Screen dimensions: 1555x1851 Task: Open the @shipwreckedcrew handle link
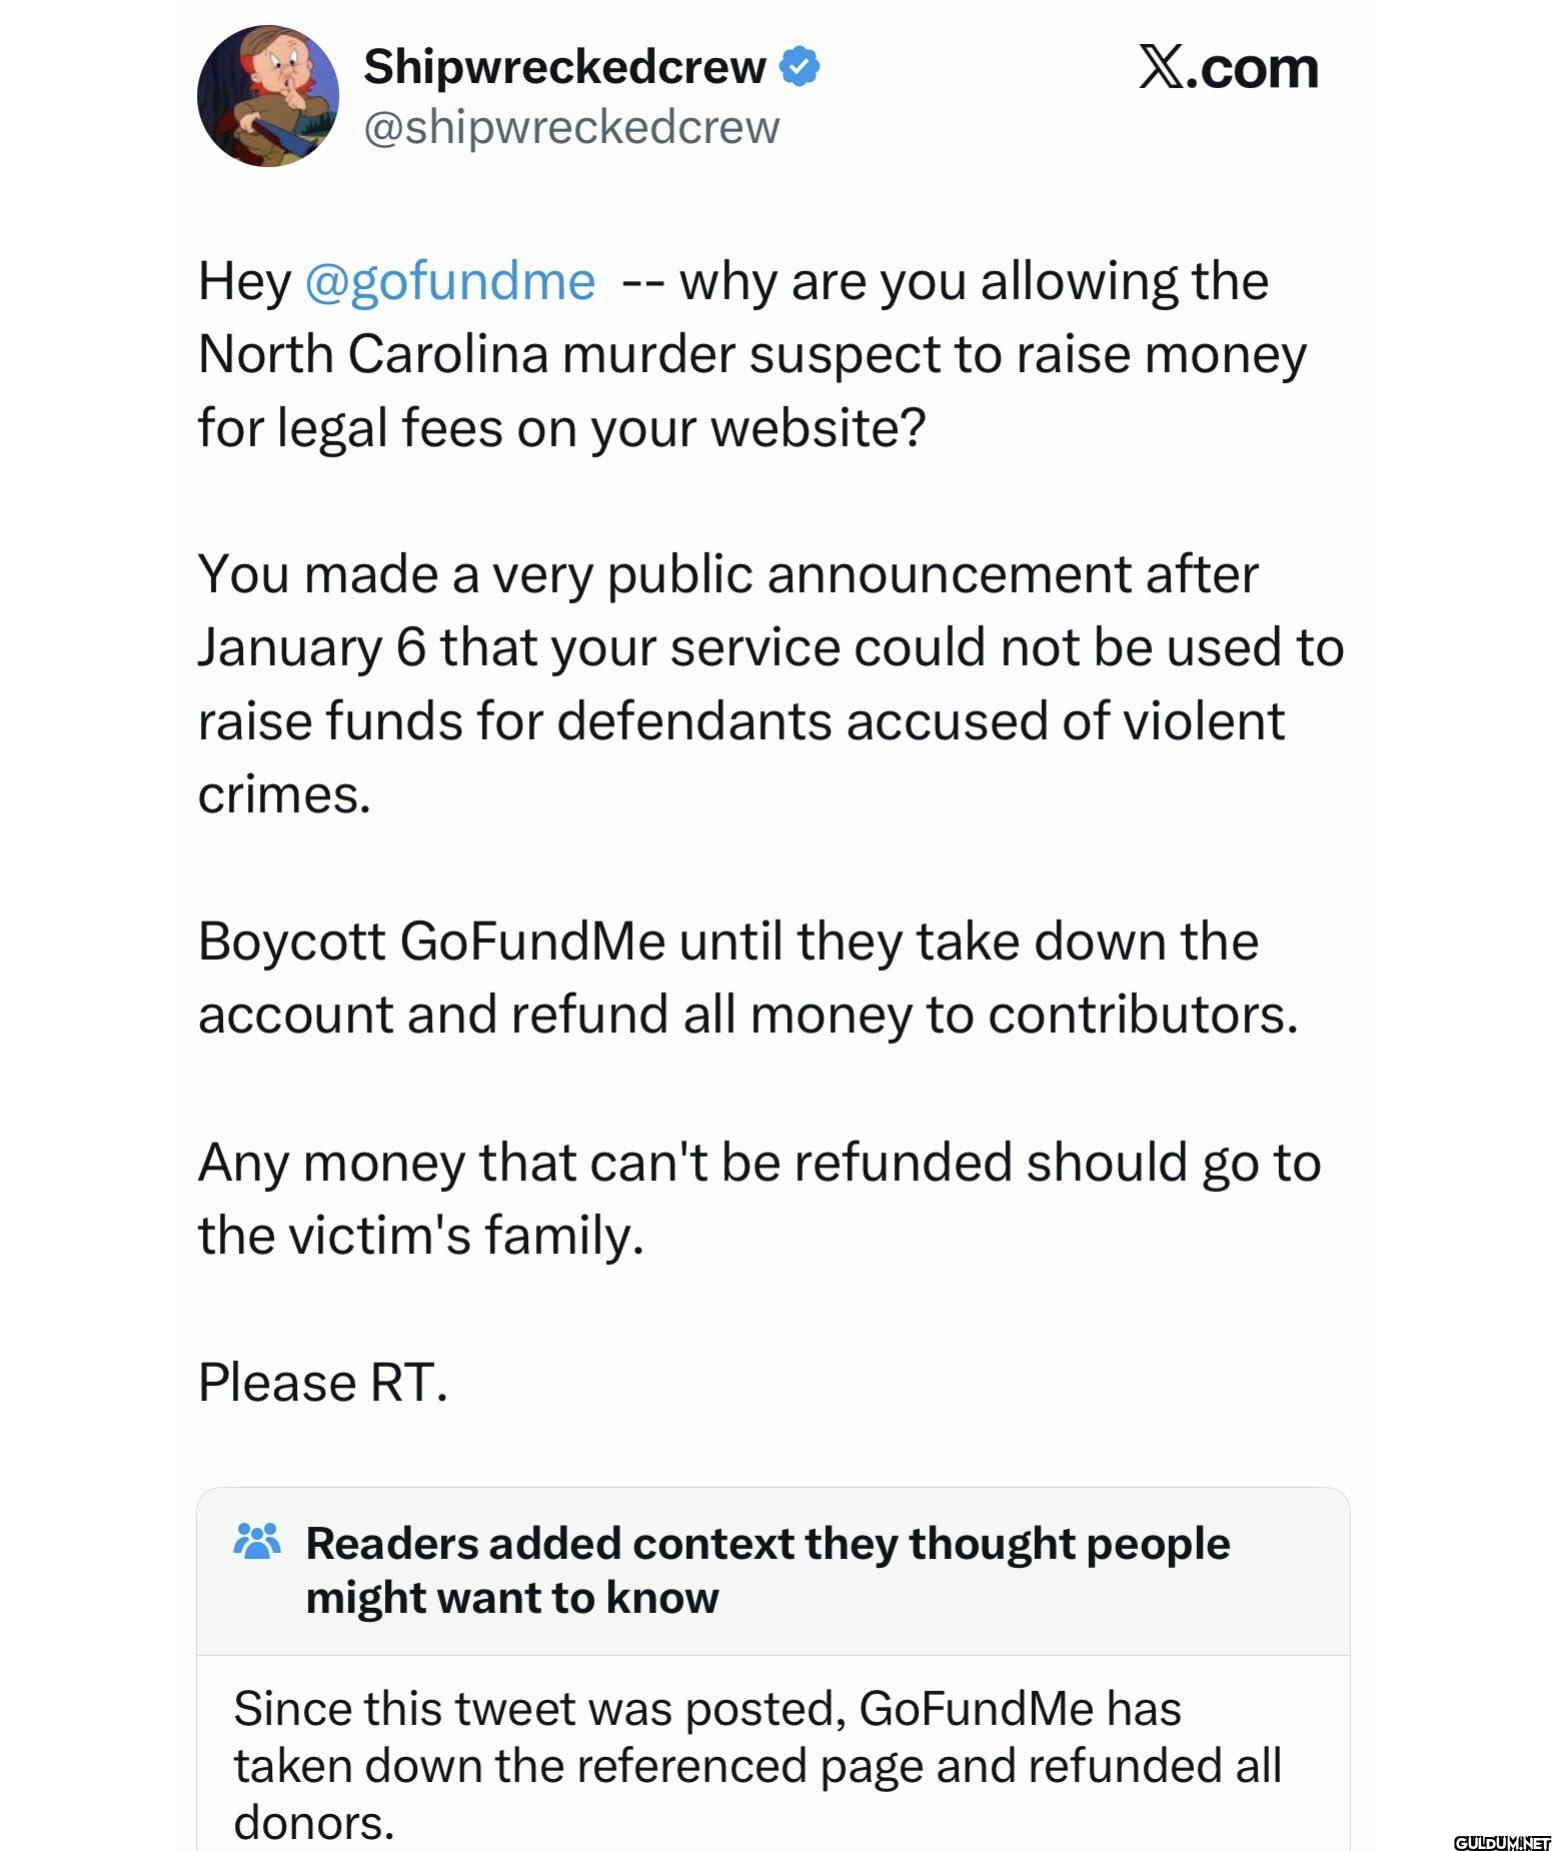pyautogui.click(x=571, y=128)
